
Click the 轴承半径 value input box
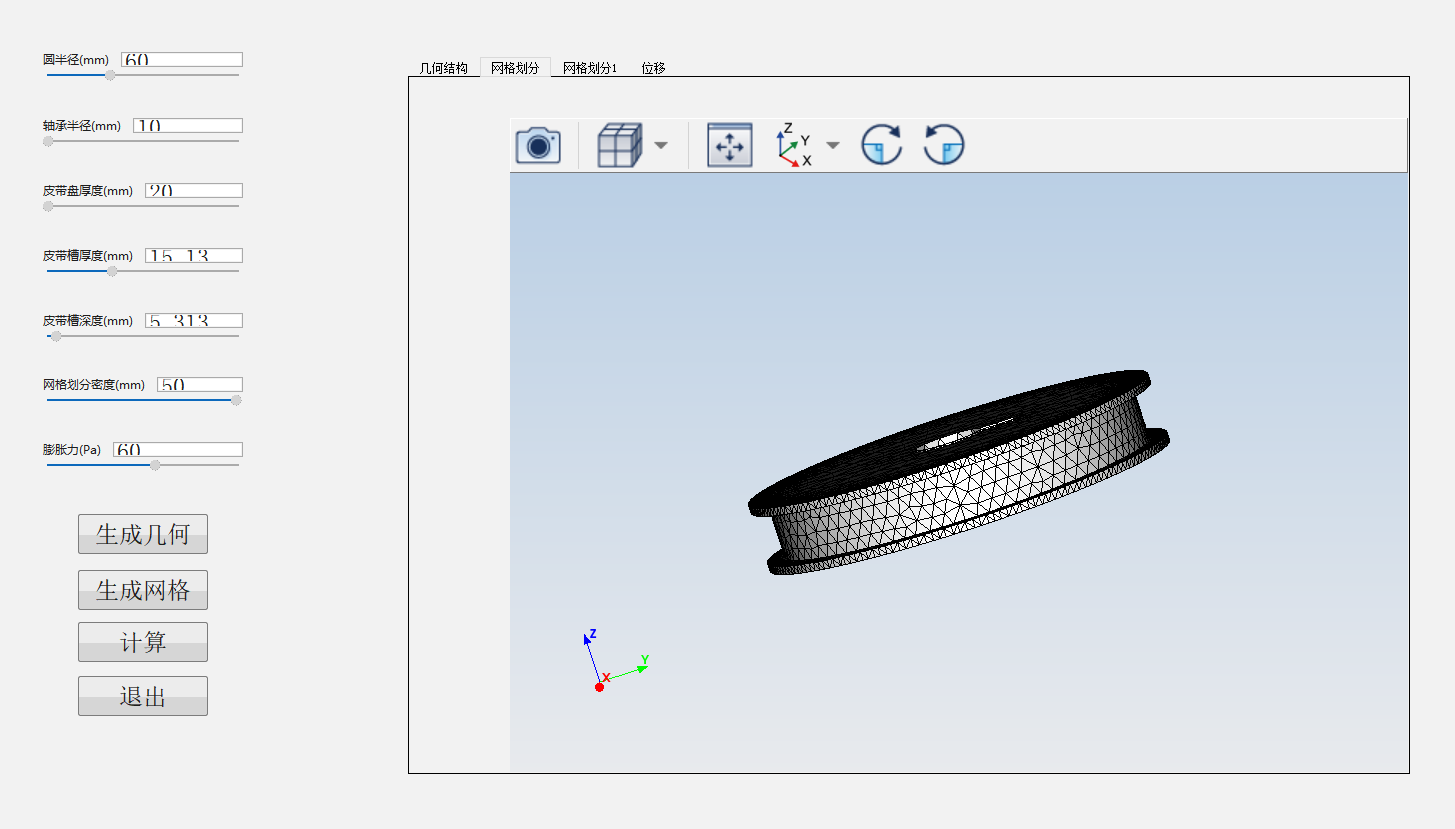[187, 126]
